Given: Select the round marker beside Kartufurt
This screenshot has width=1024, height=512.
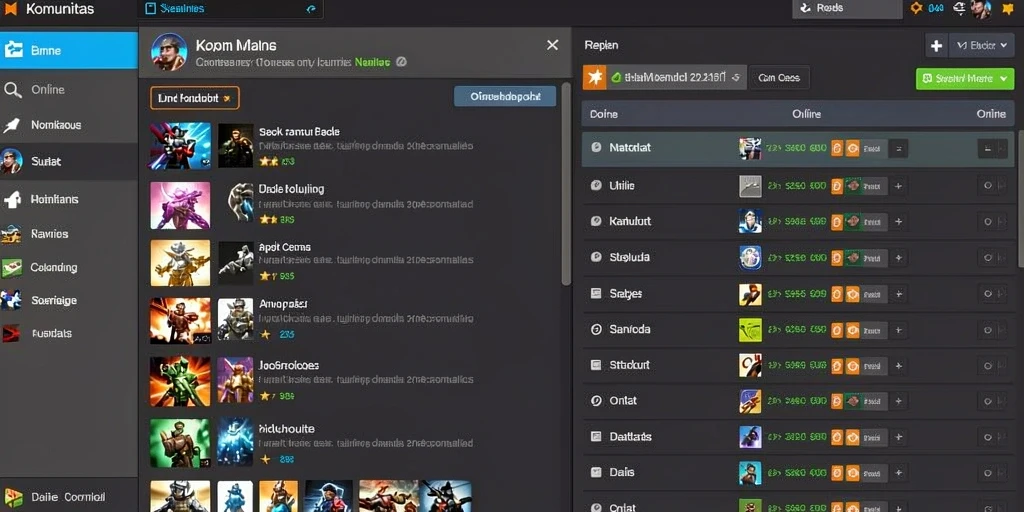Looking at the screenshot, I should coord(596,221).
